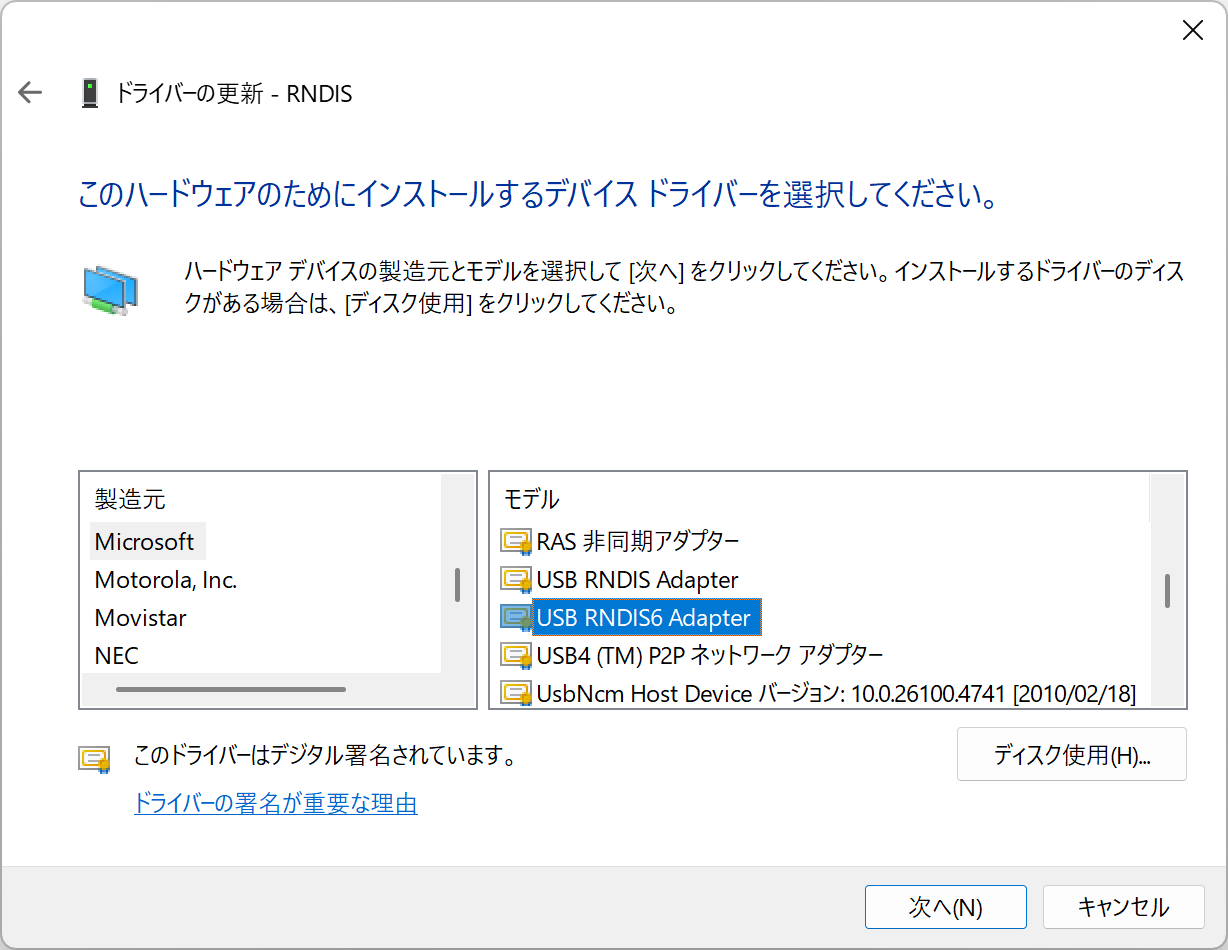Click manufacturer list vertical scrollbar thumb
This screenshot has height=950, width=1228.
[x=457, y=585]
